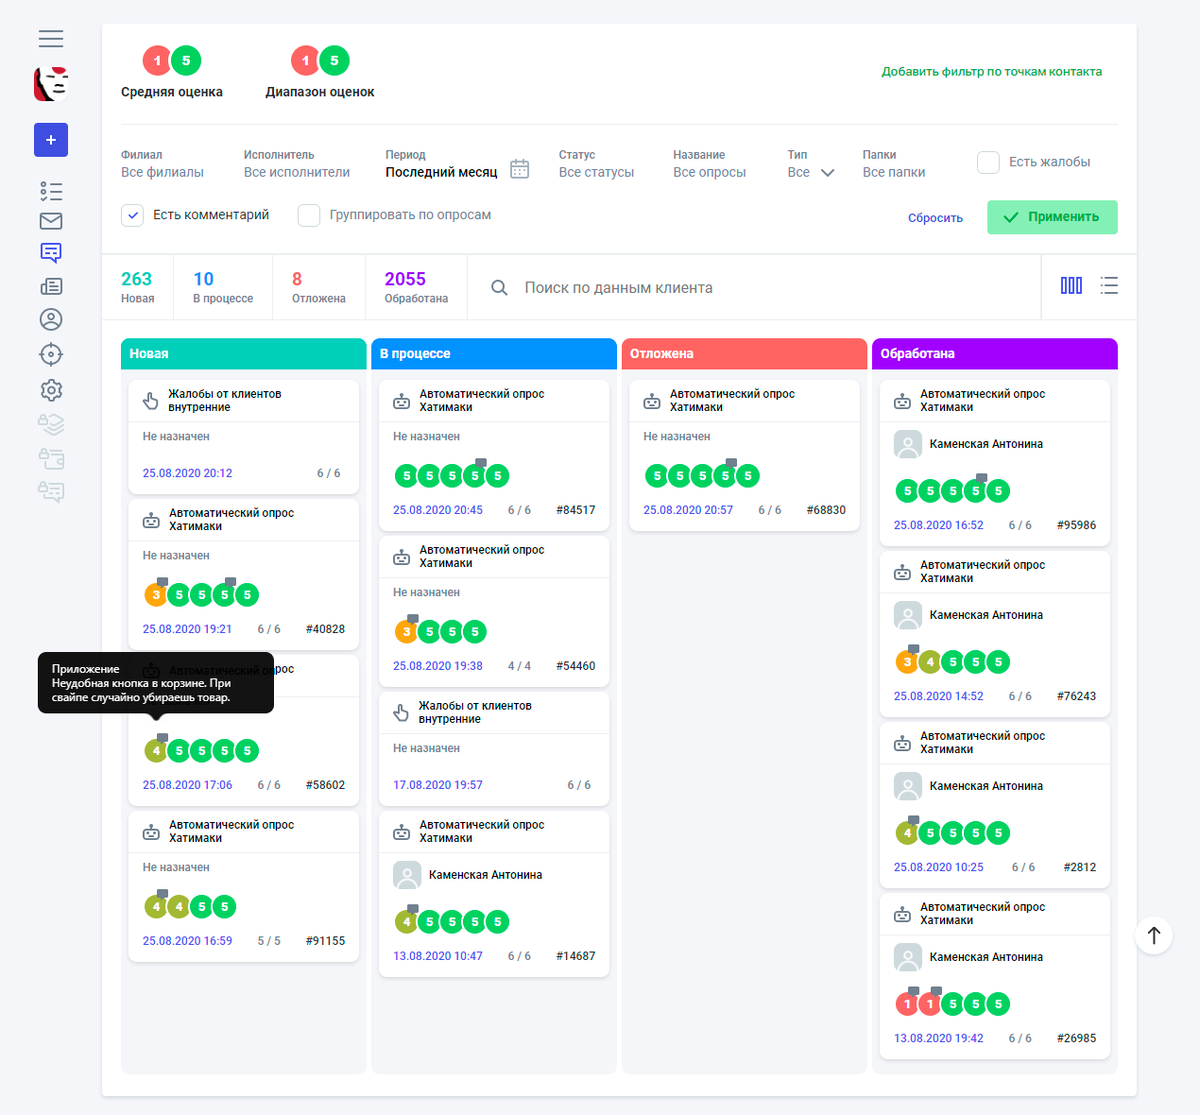
Task: Select the 2055 Обработана counter tab
Action: point(416,287)
